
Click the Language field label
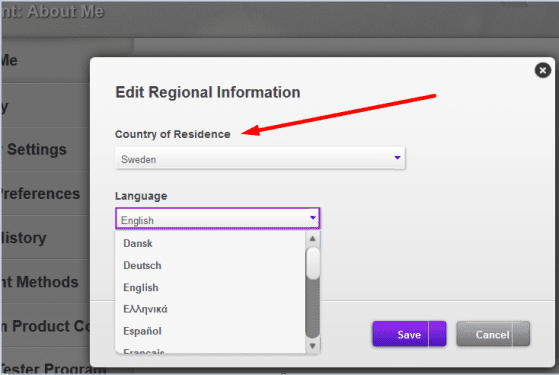pyautogui.click(x=141, y=196)
